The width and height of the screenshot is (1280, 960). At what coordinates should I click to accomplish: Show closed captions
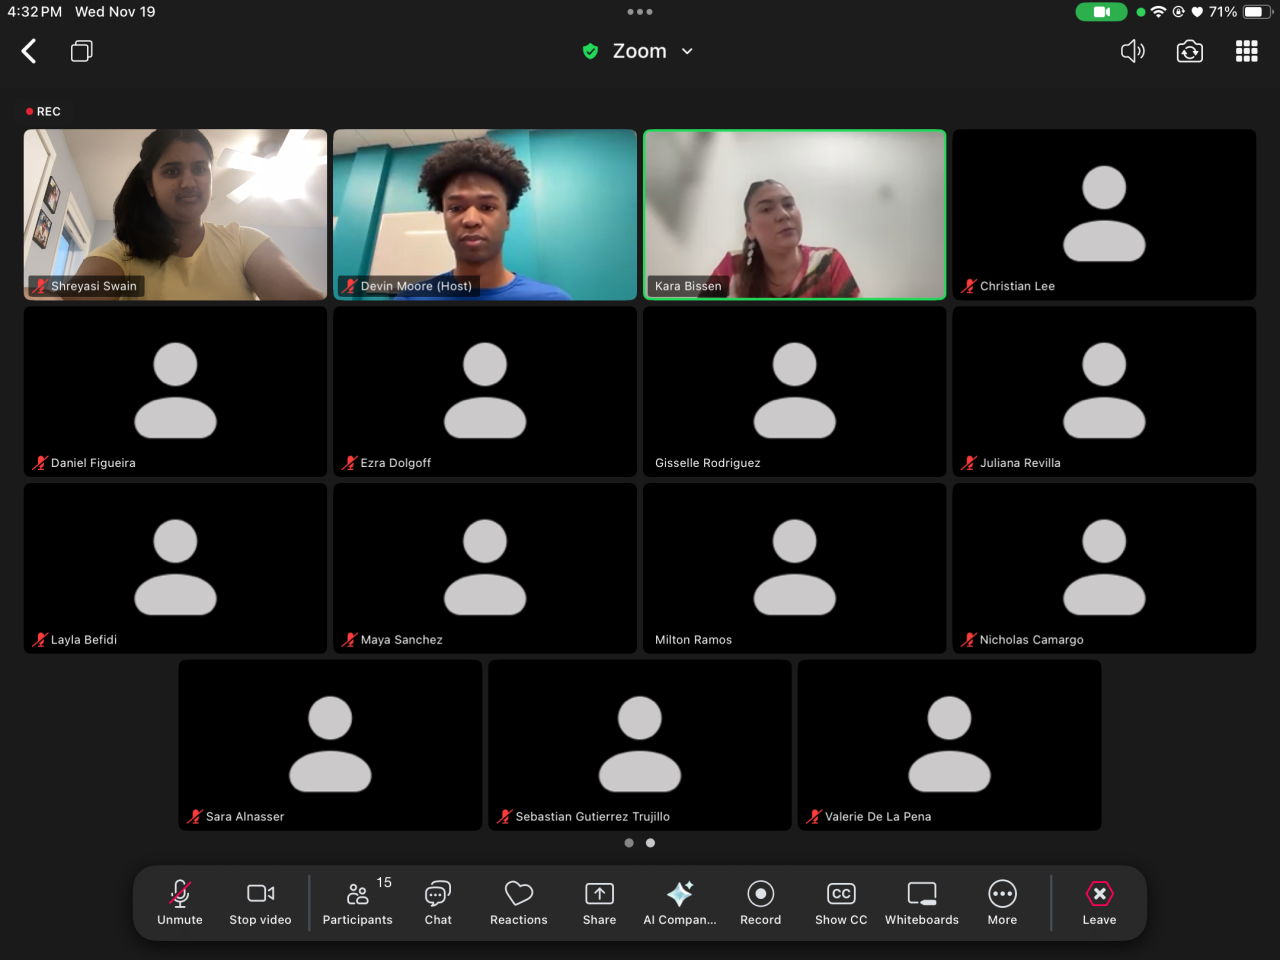coord(841,902)
